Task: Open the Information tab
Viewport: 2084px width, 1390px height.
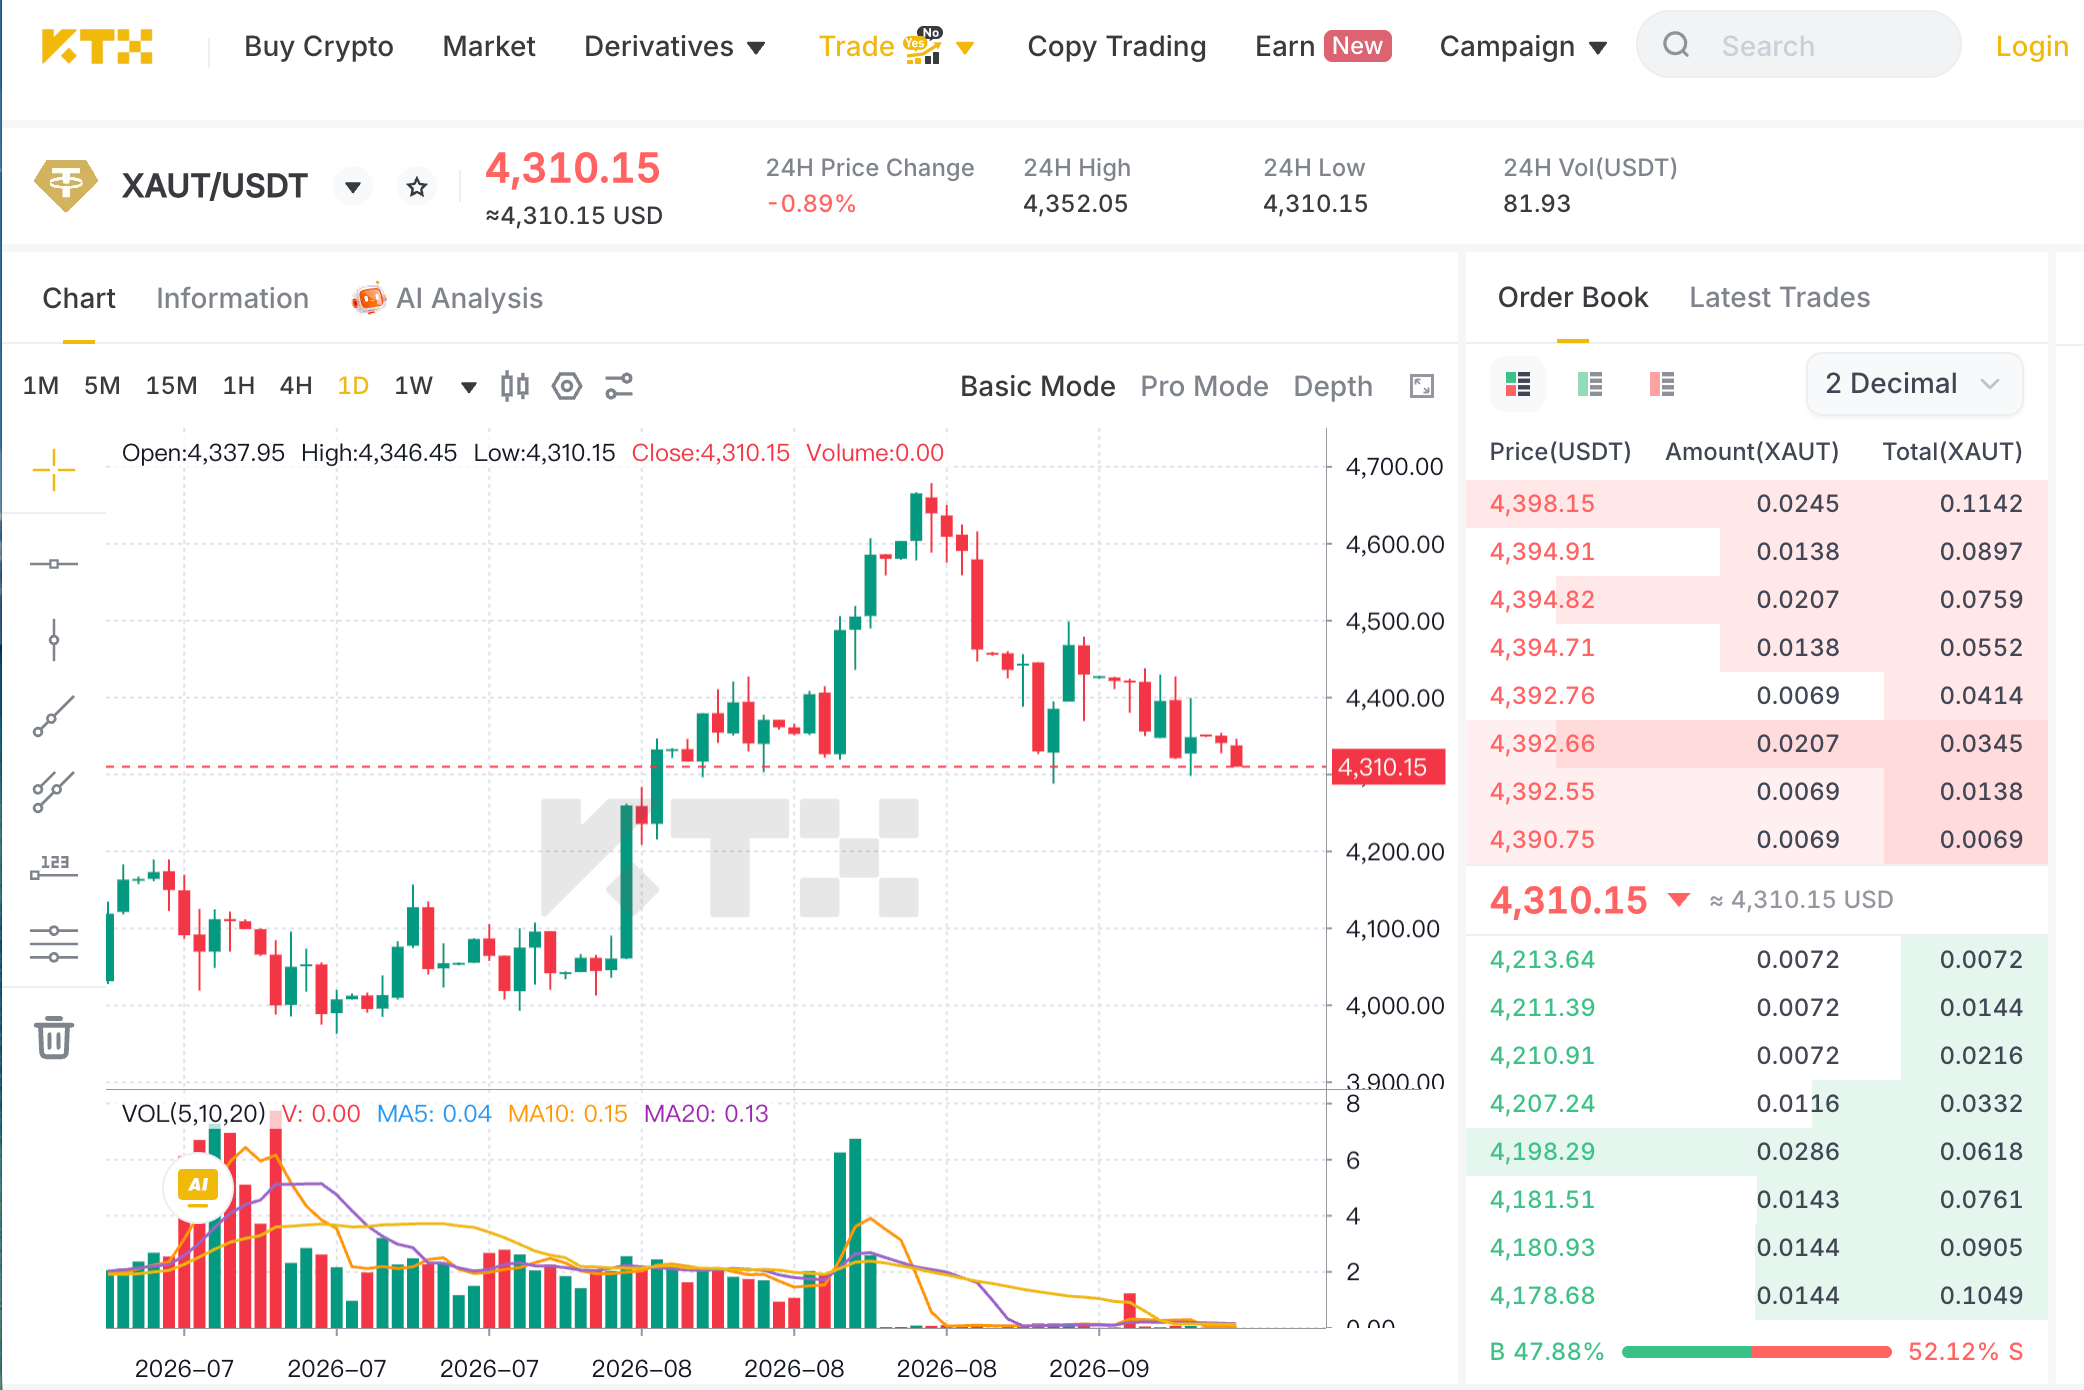Action: pyautogui.click(x=232, y=298)
